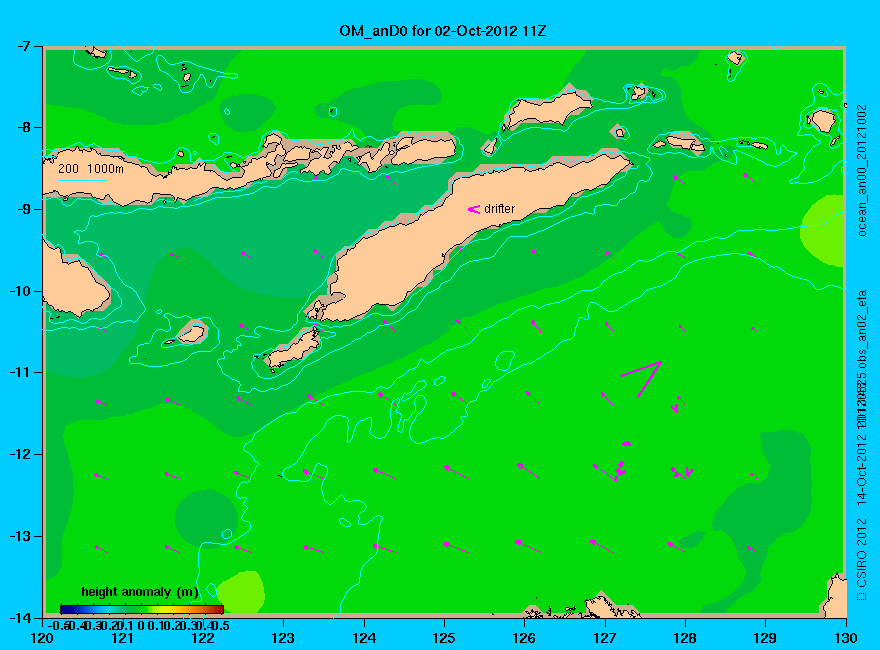The image size is (880, 650).
Task: Click the 121 longitude tick label
Action: click(x=123, y=638)
